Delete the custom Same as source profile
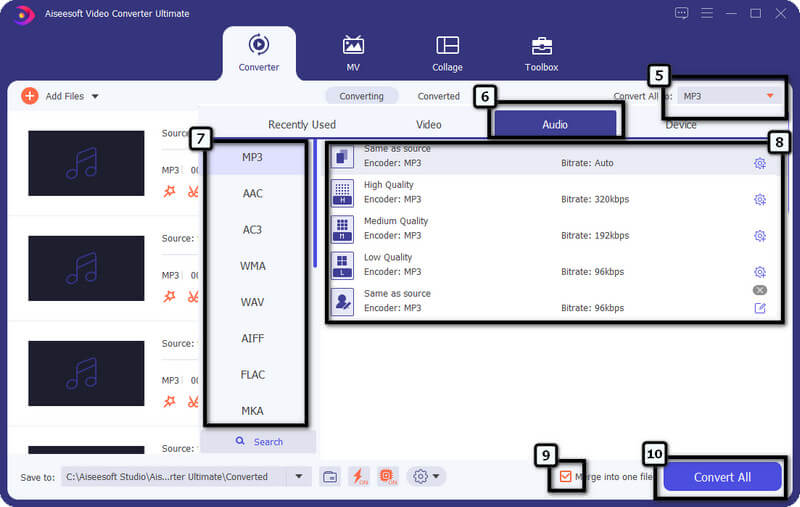Image resolution: width=800 pixels, height=507 pixels. (x=759, y=290)
